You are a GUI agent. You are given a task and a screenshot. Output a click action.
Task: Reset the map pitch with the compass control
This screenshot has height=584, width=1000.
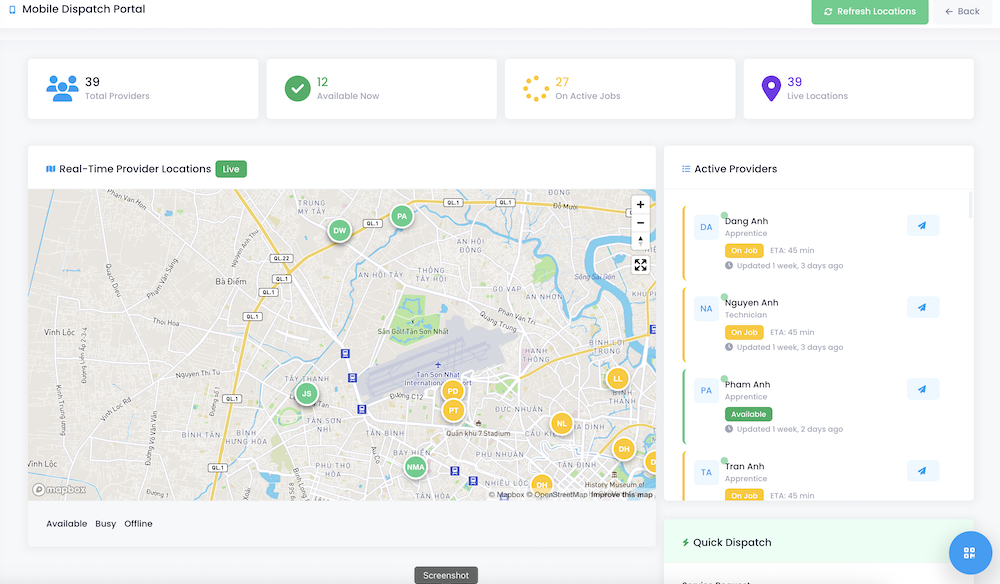pos(640,239)
